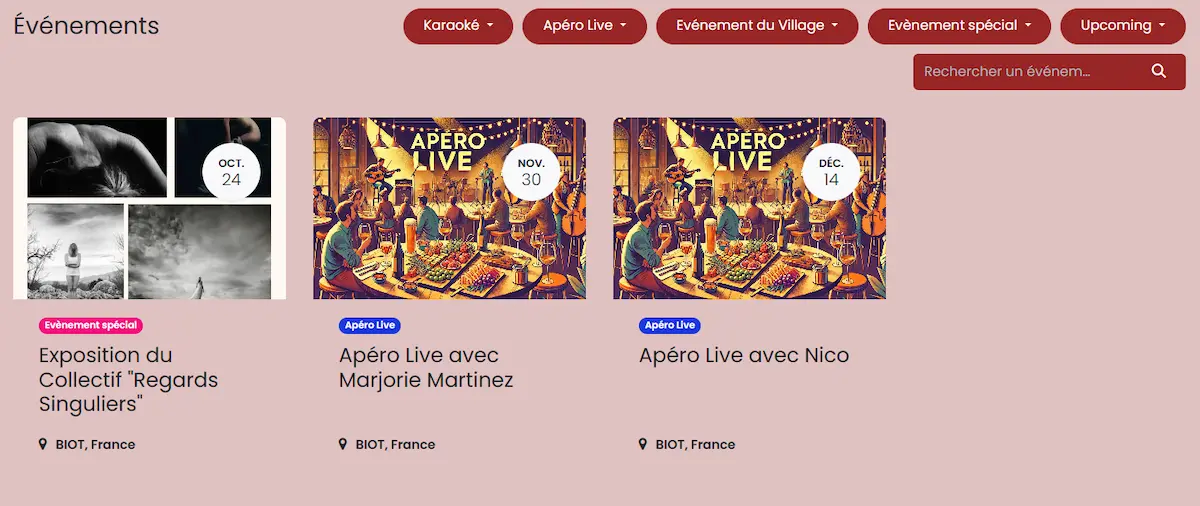Viewport: 1200px width, 506px height.
Task: Select the blue Apéro Live tag on Marjorie event
Action: [x=370, y=325]
